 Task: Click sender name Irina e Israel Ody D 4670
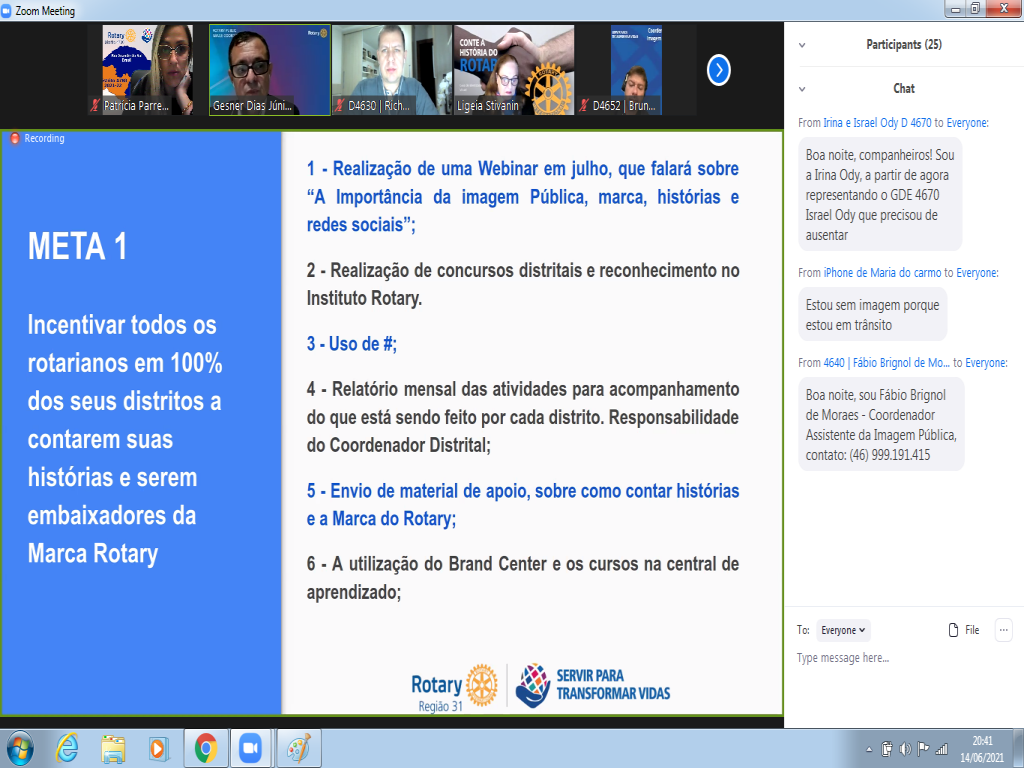877,123
